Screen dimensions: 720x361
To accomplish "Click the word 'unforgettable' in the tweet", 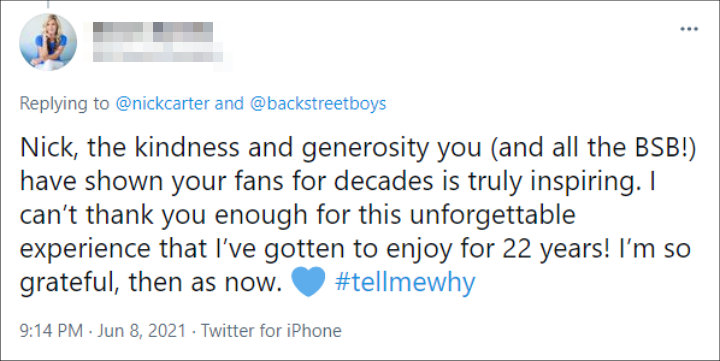I will tap(492, 215).
